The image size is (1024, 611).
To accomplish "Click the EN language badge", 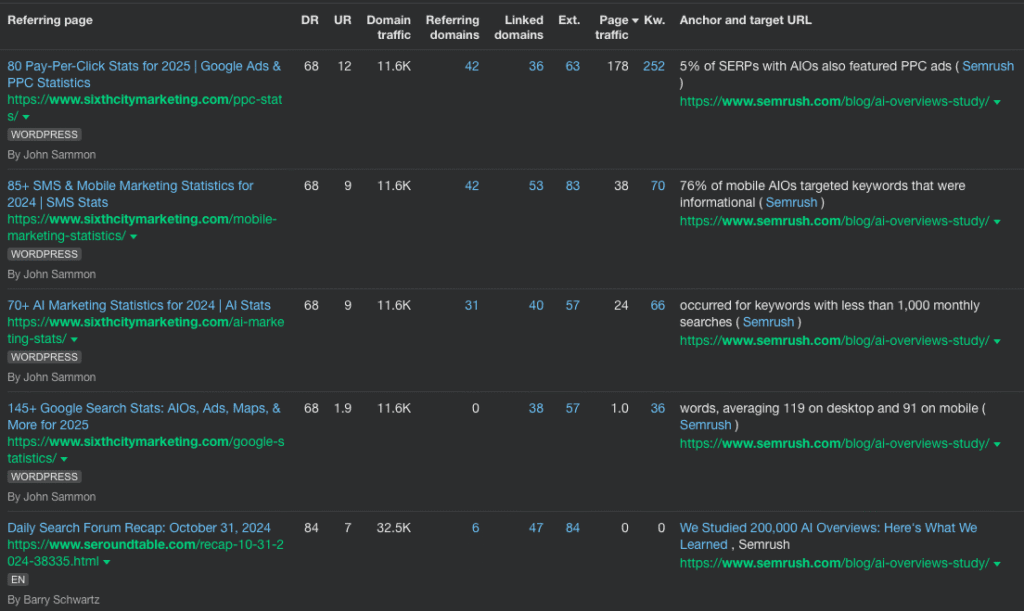I will [x=18, y=580].
